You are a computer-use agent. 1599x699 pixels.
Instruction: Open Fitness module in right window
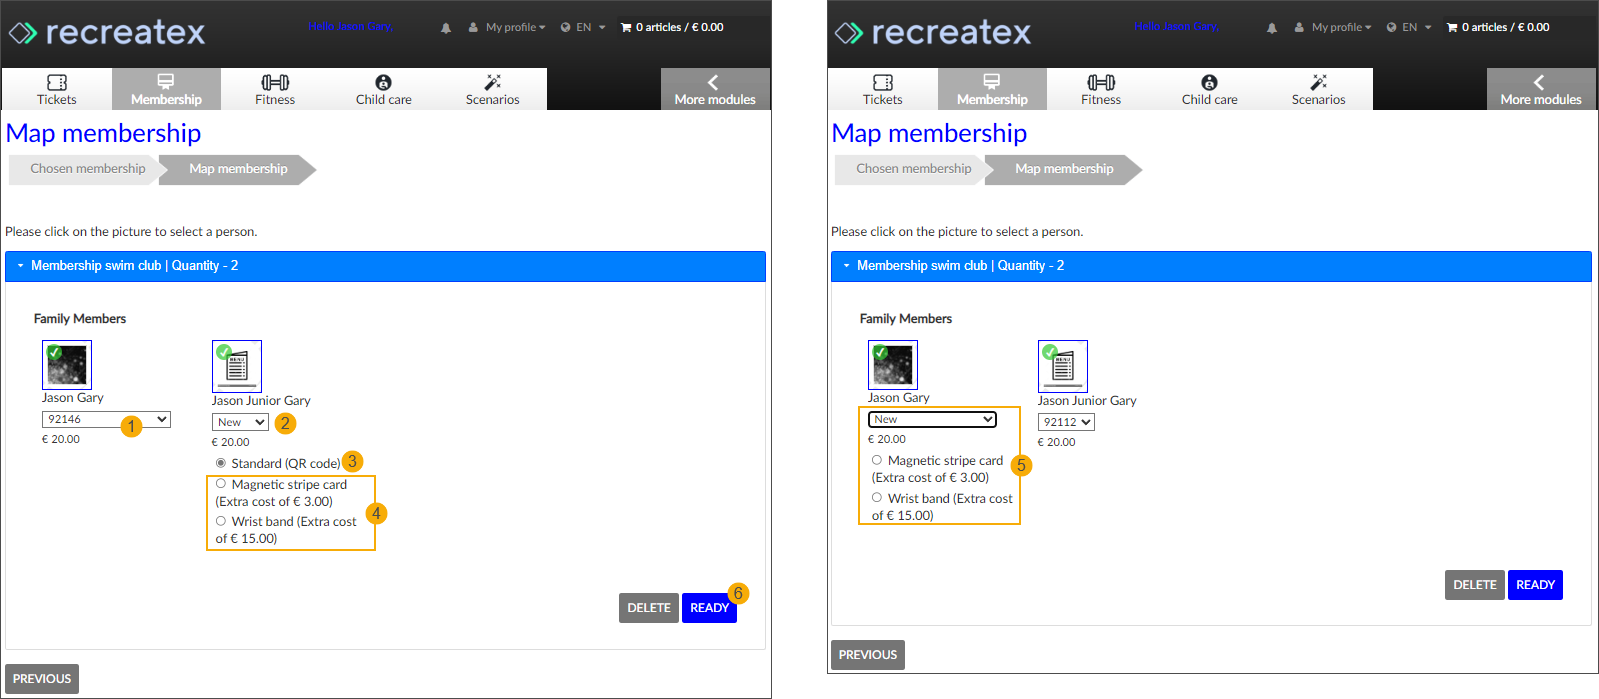1101,89
